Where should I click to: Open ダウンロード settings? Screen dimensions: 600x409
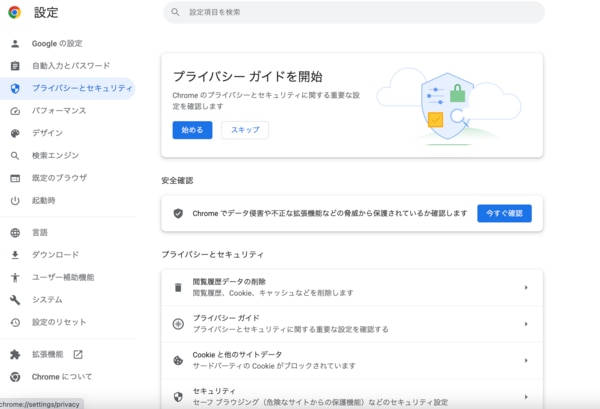point(55,255)
